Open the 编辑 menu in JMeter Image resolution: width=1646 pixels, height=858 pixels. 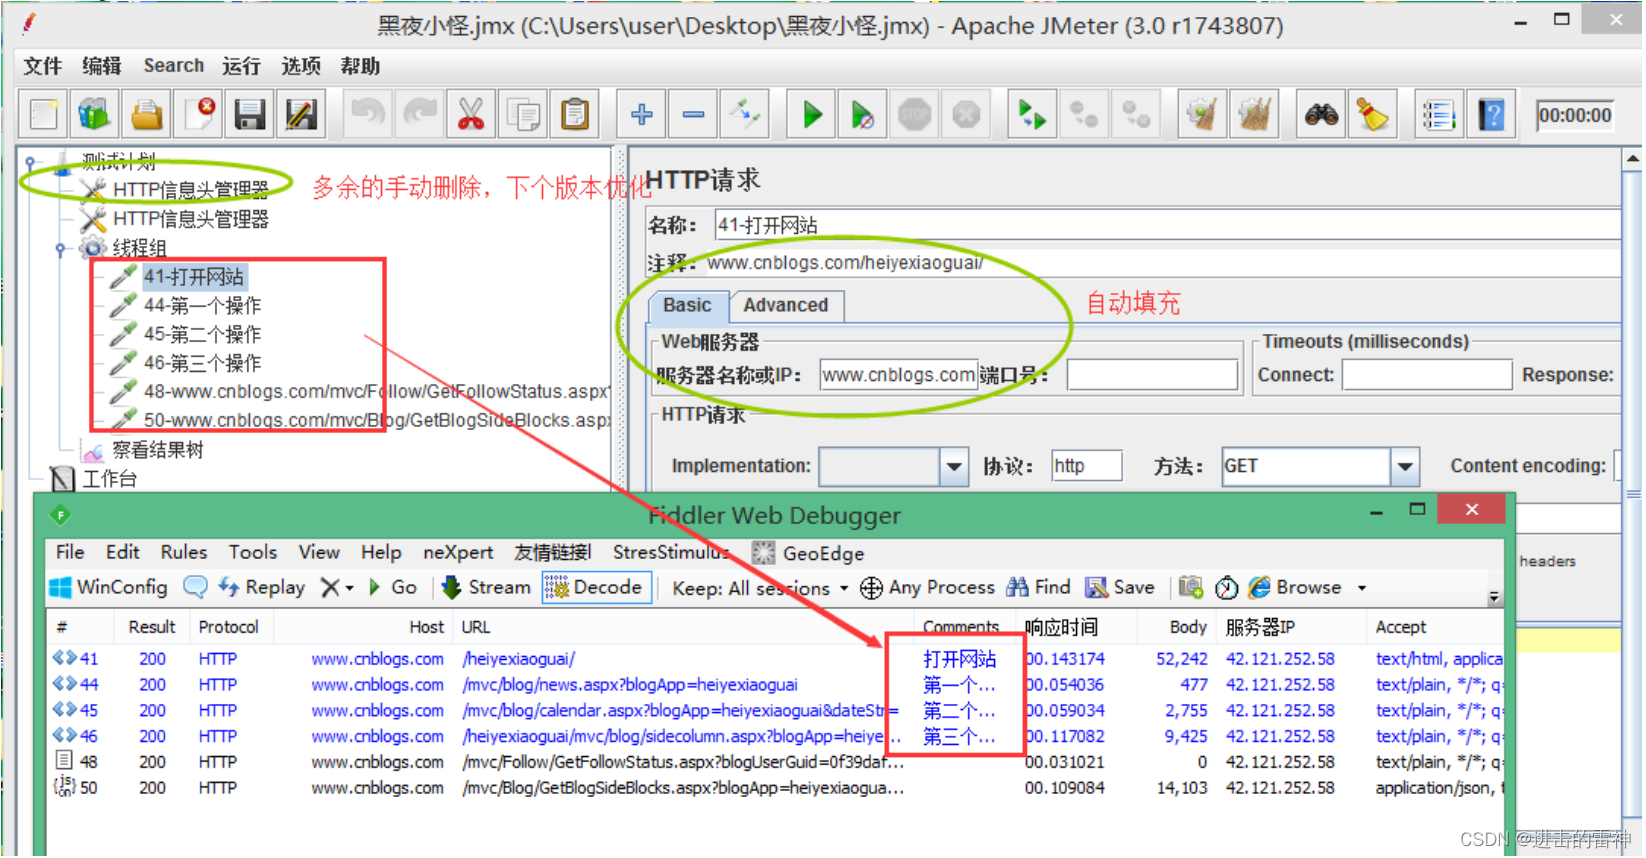102,66
